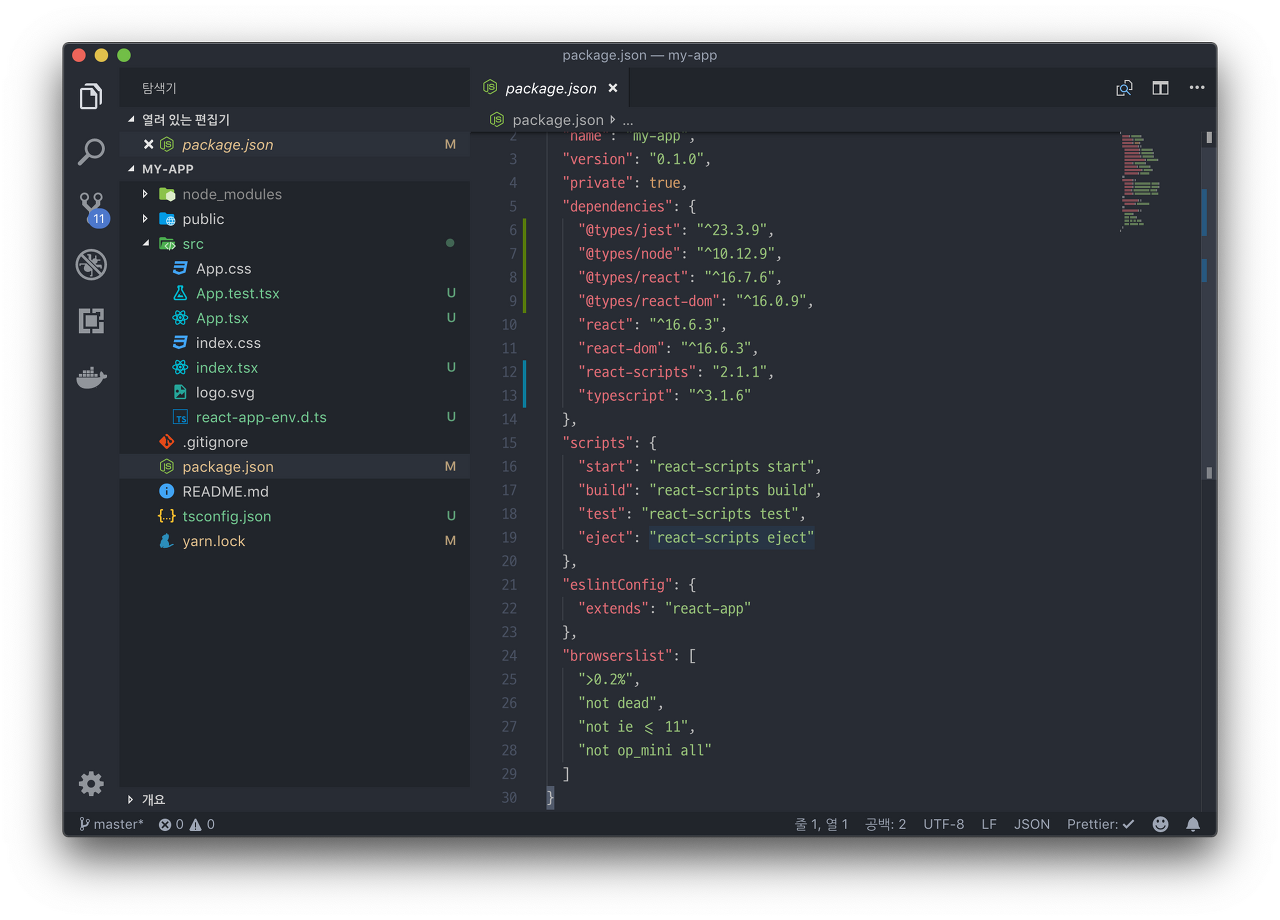Click the Prettier indicator in status bar
Image resolution: width=1280 pixels, height=920 pixels.
pyautogui.click(x=1100, y=824)
